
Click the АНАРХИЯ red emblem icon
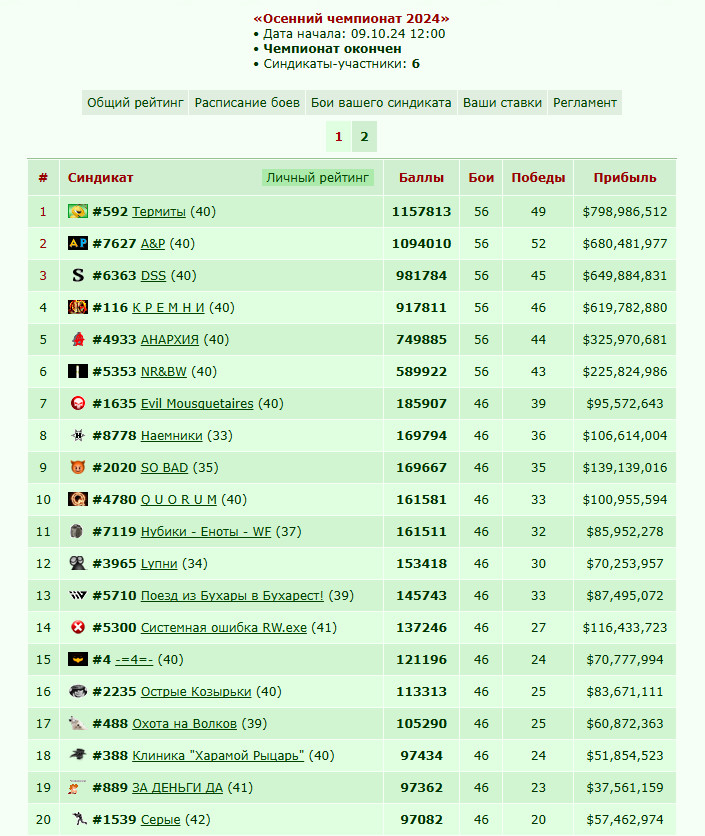pos(78,340)
